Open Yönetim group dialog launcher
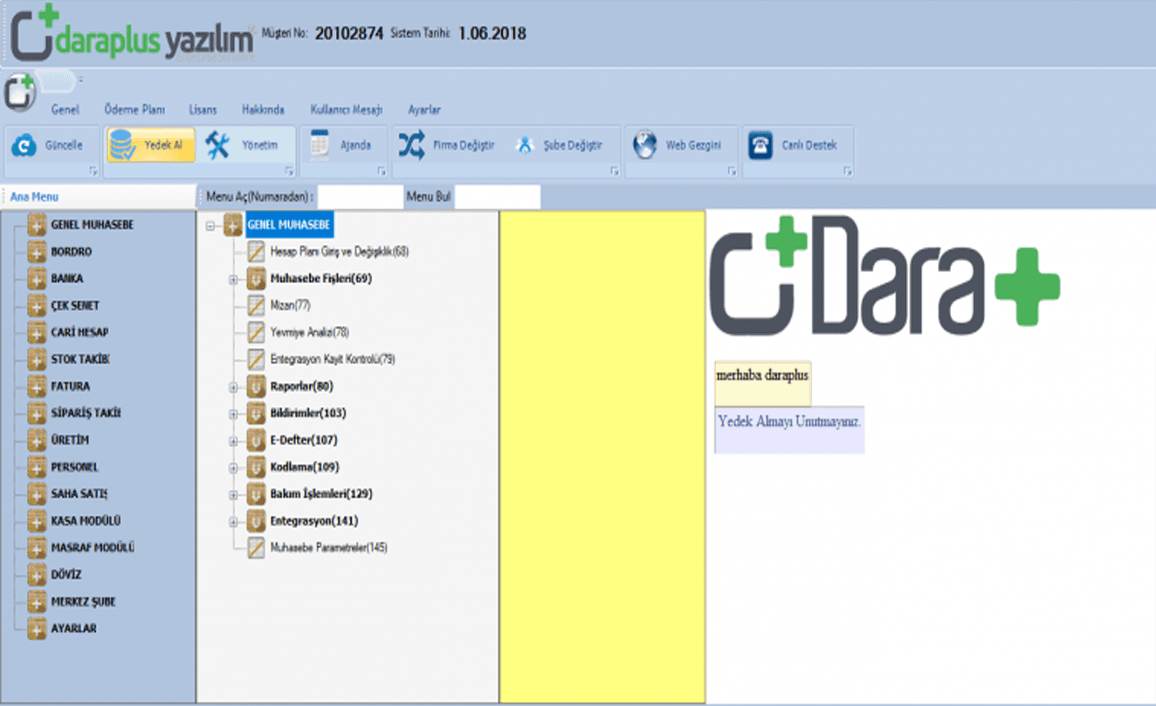 point(289,171)
